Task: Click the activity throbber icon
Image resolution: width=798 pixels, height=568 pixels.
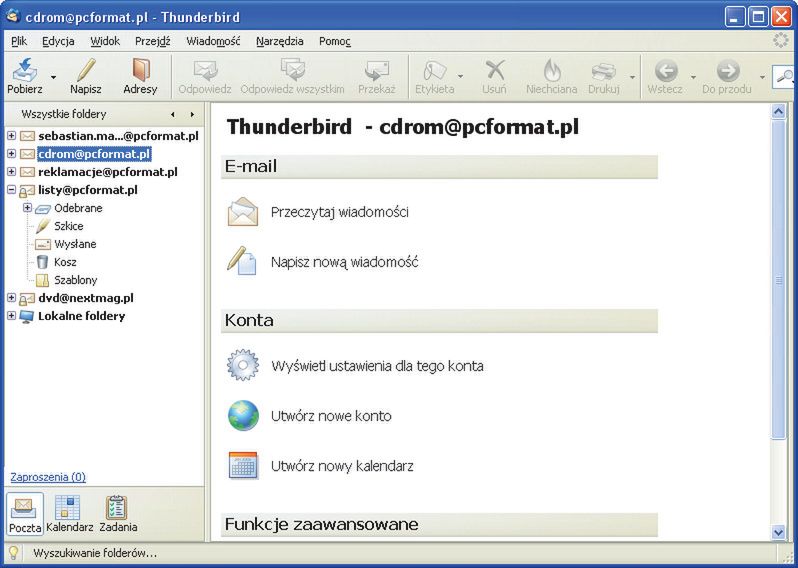Action: [780, 41]
